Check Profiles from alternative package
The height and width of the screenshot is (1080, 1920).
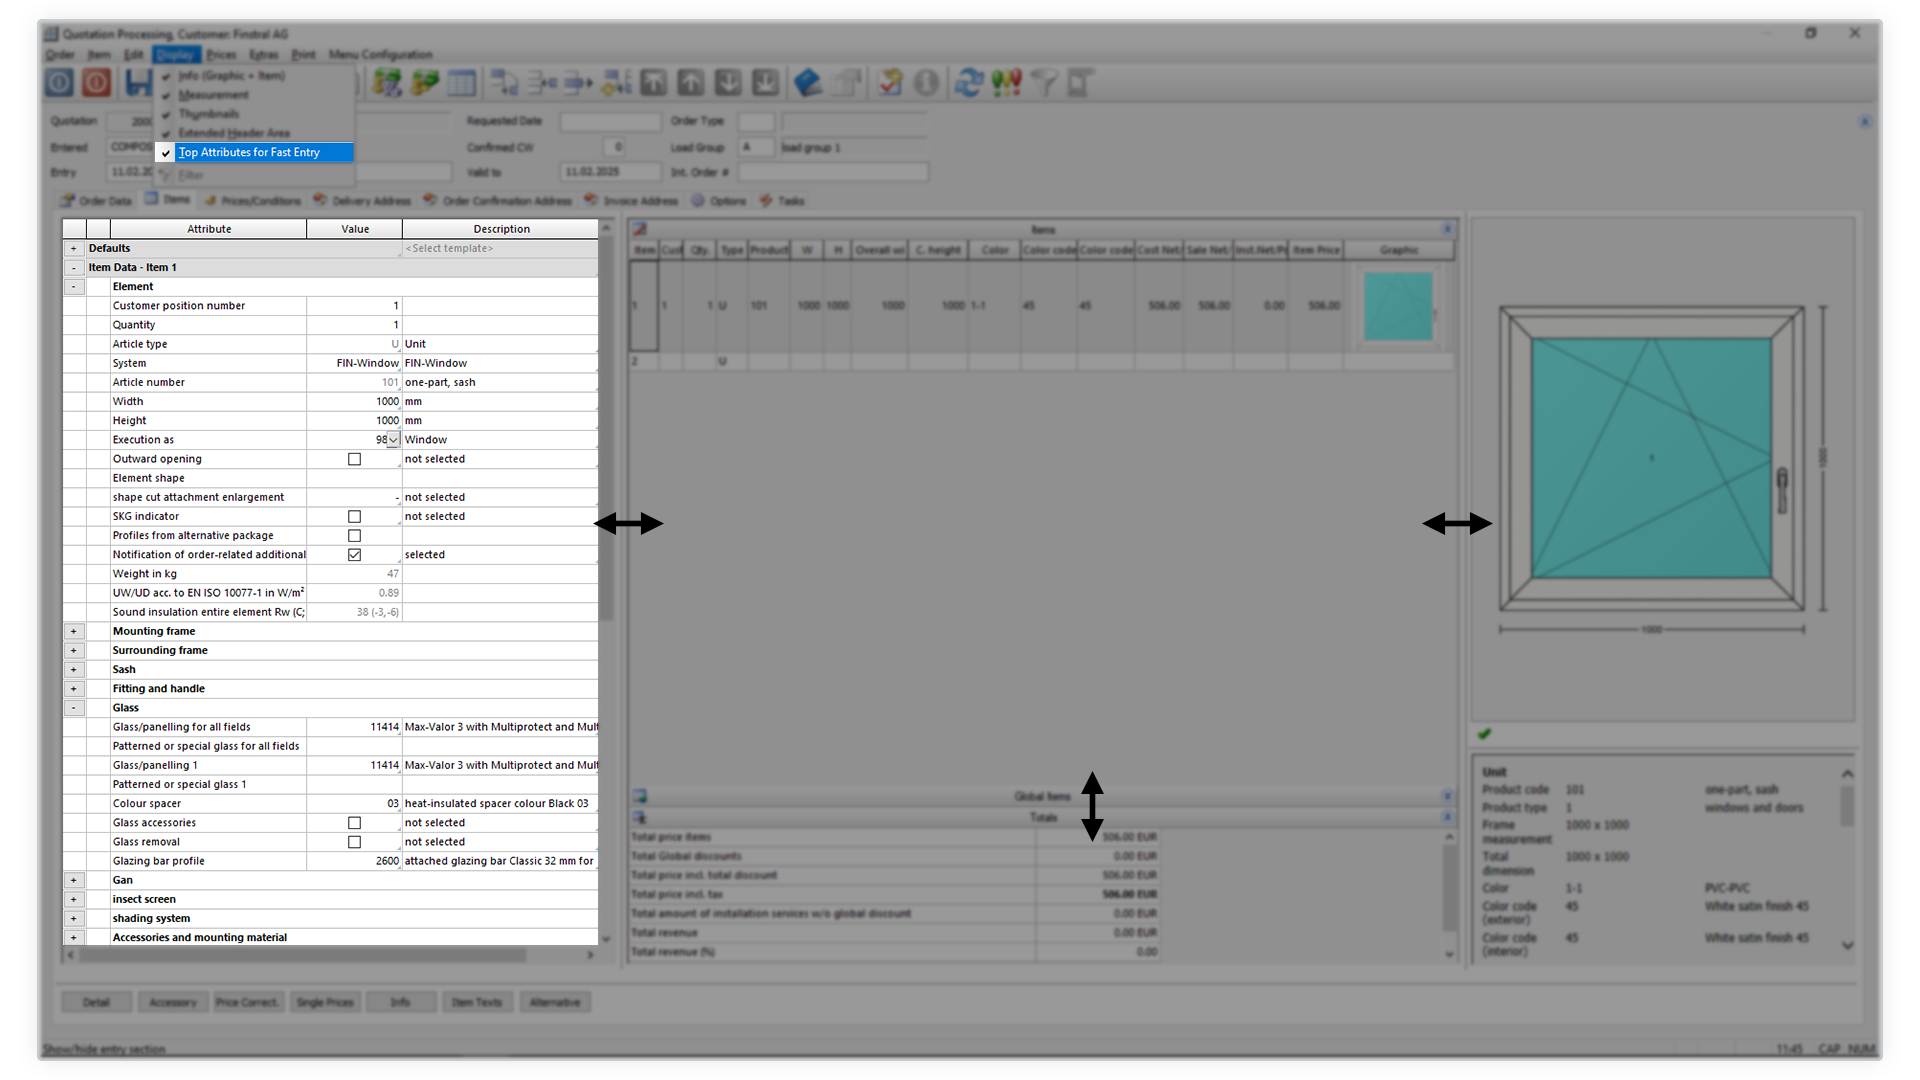(354, 536)
